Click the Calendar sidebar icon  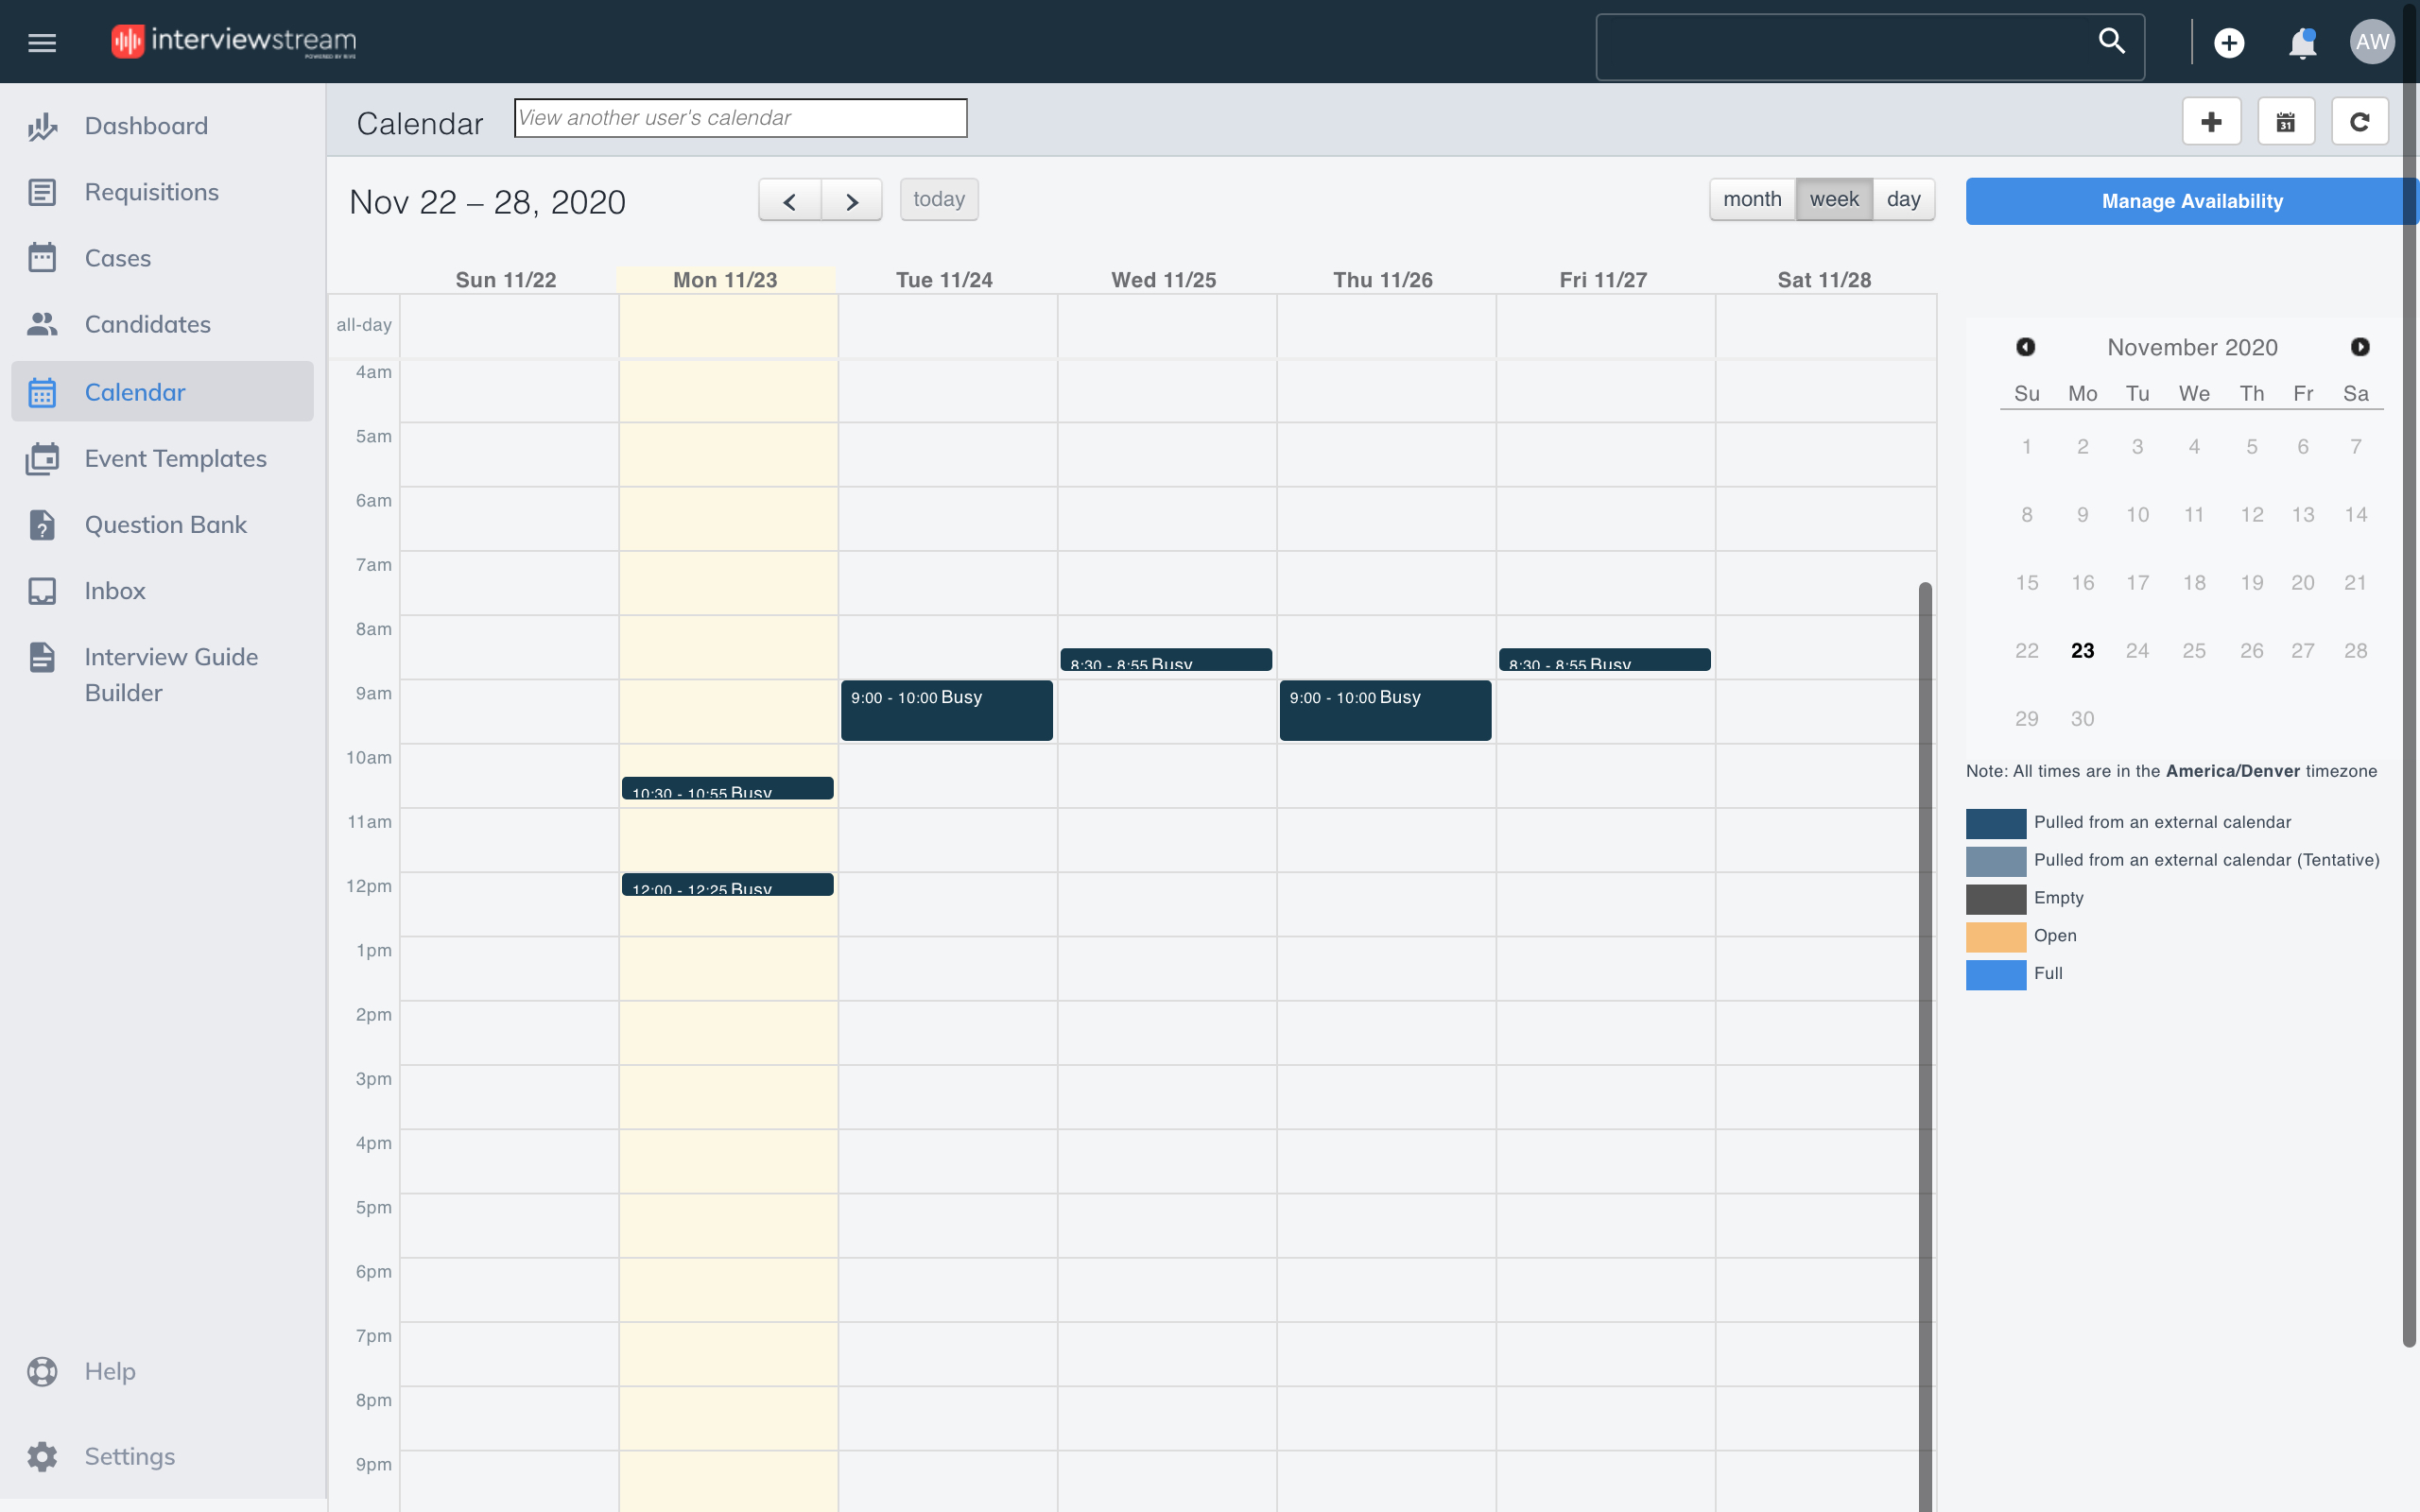point(42,392)
